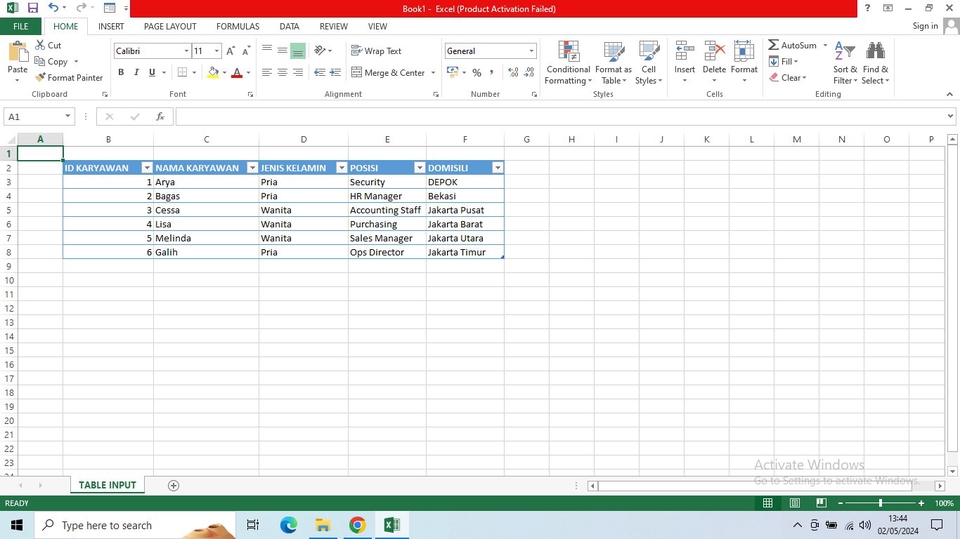
Task: Toggle Italic formatting
Action: pos(136,72)
